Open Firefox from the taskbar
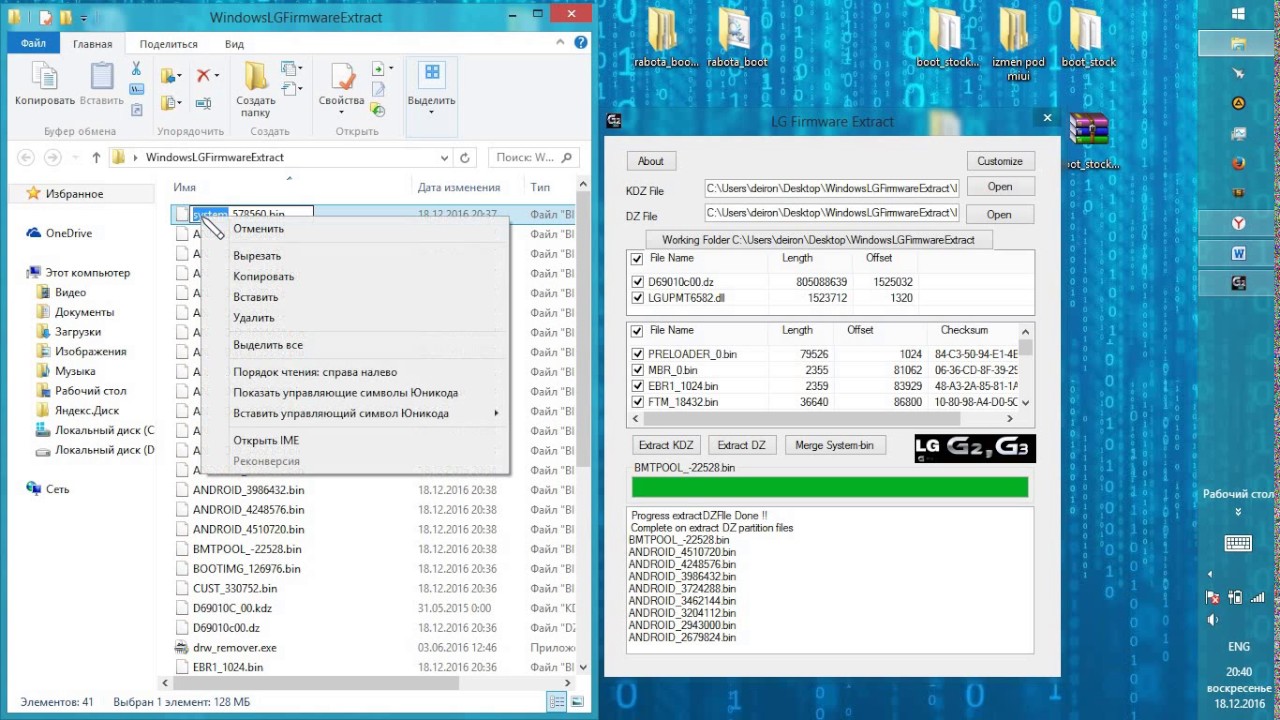The height and width of the screenshot is (720, 1280). [1238, 163]
